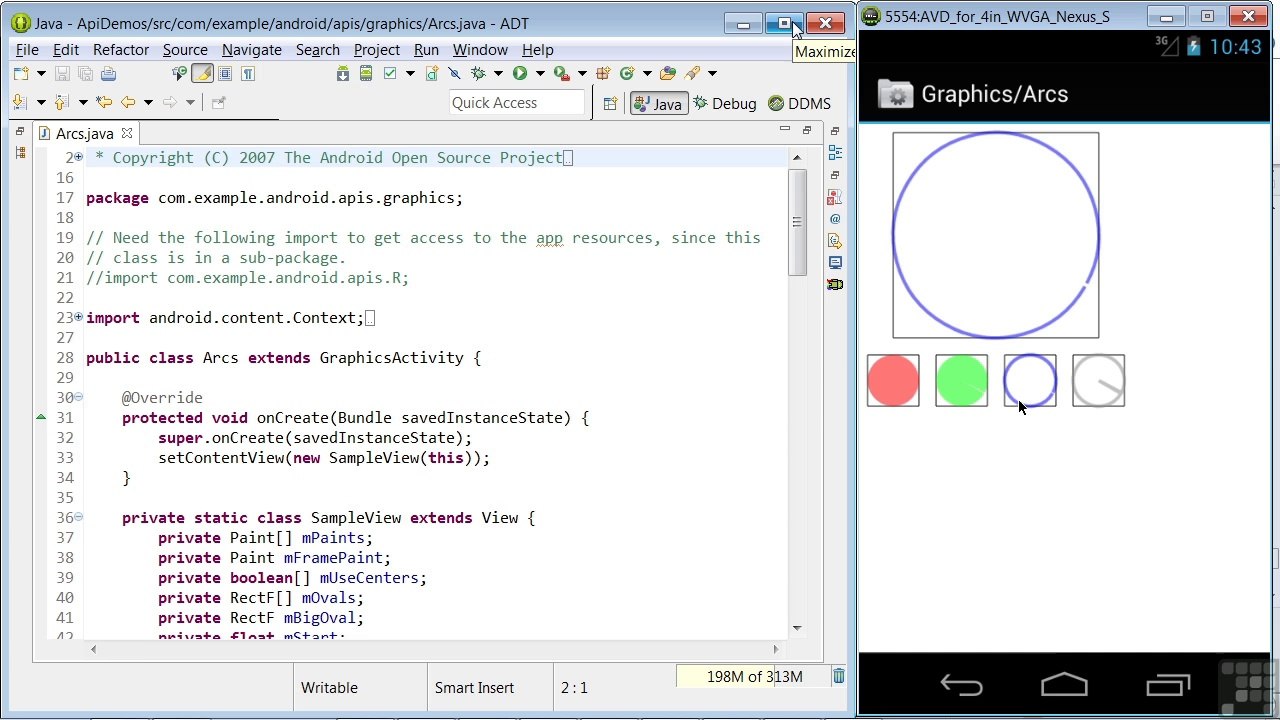Screen dimensions: 1280x720
Task: Open the LogCat view Android icon
Action: (835, 285)
